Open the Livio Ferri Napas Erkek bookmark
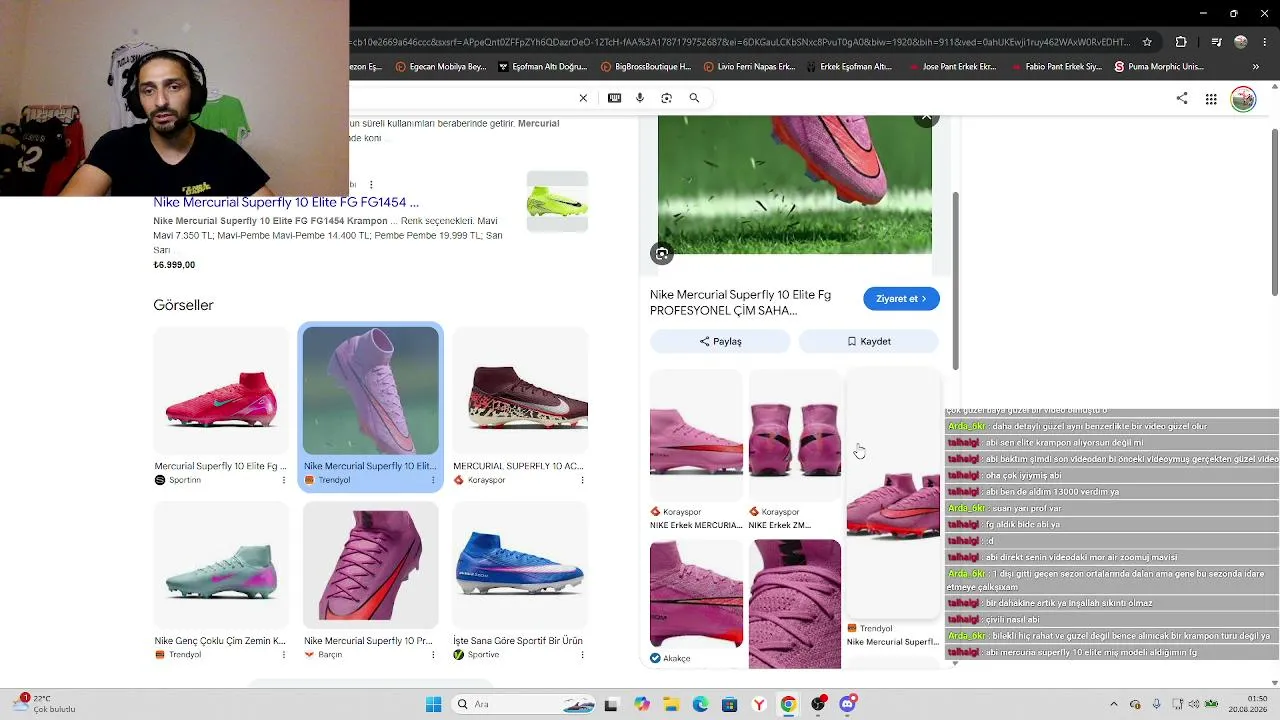This screenshot has height=720, width=1280. point(749,67)
